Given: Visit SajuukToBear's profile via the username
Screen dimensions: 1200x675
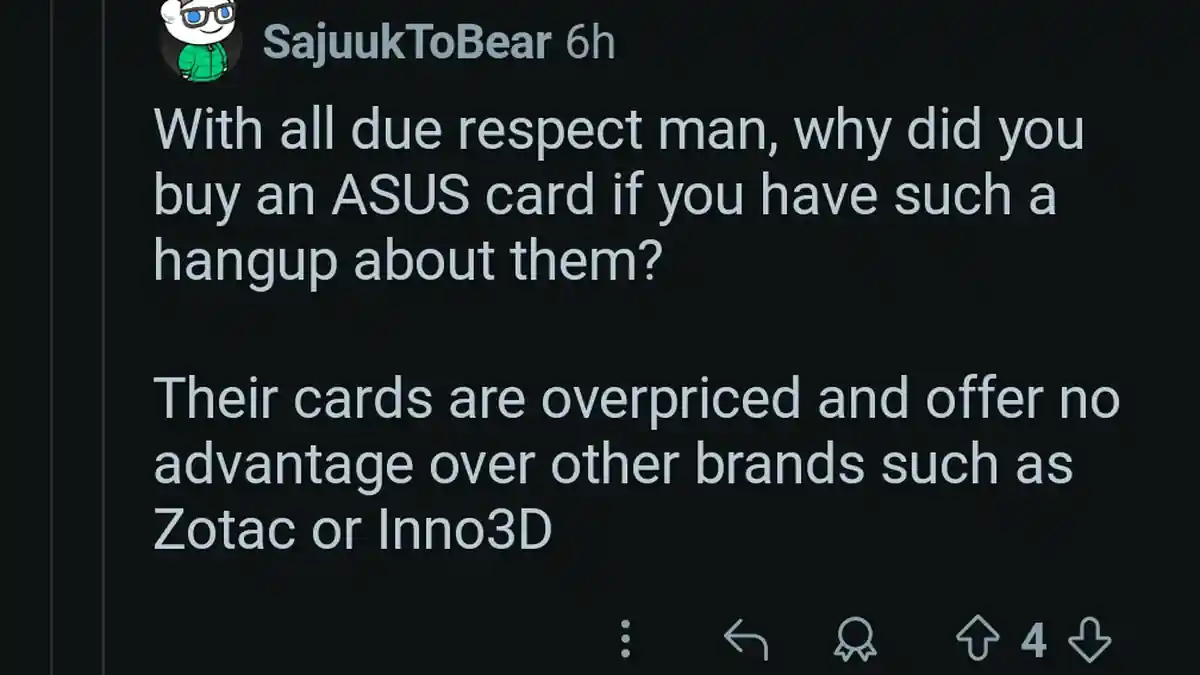Looking at the screenshot, I should [407, 42].
